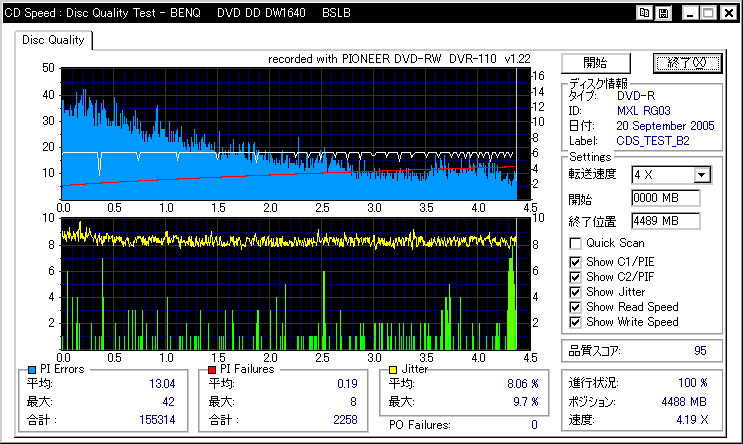The image size is (743, 444).
Task: Click disc type value DVD-R
Action: 636,96
